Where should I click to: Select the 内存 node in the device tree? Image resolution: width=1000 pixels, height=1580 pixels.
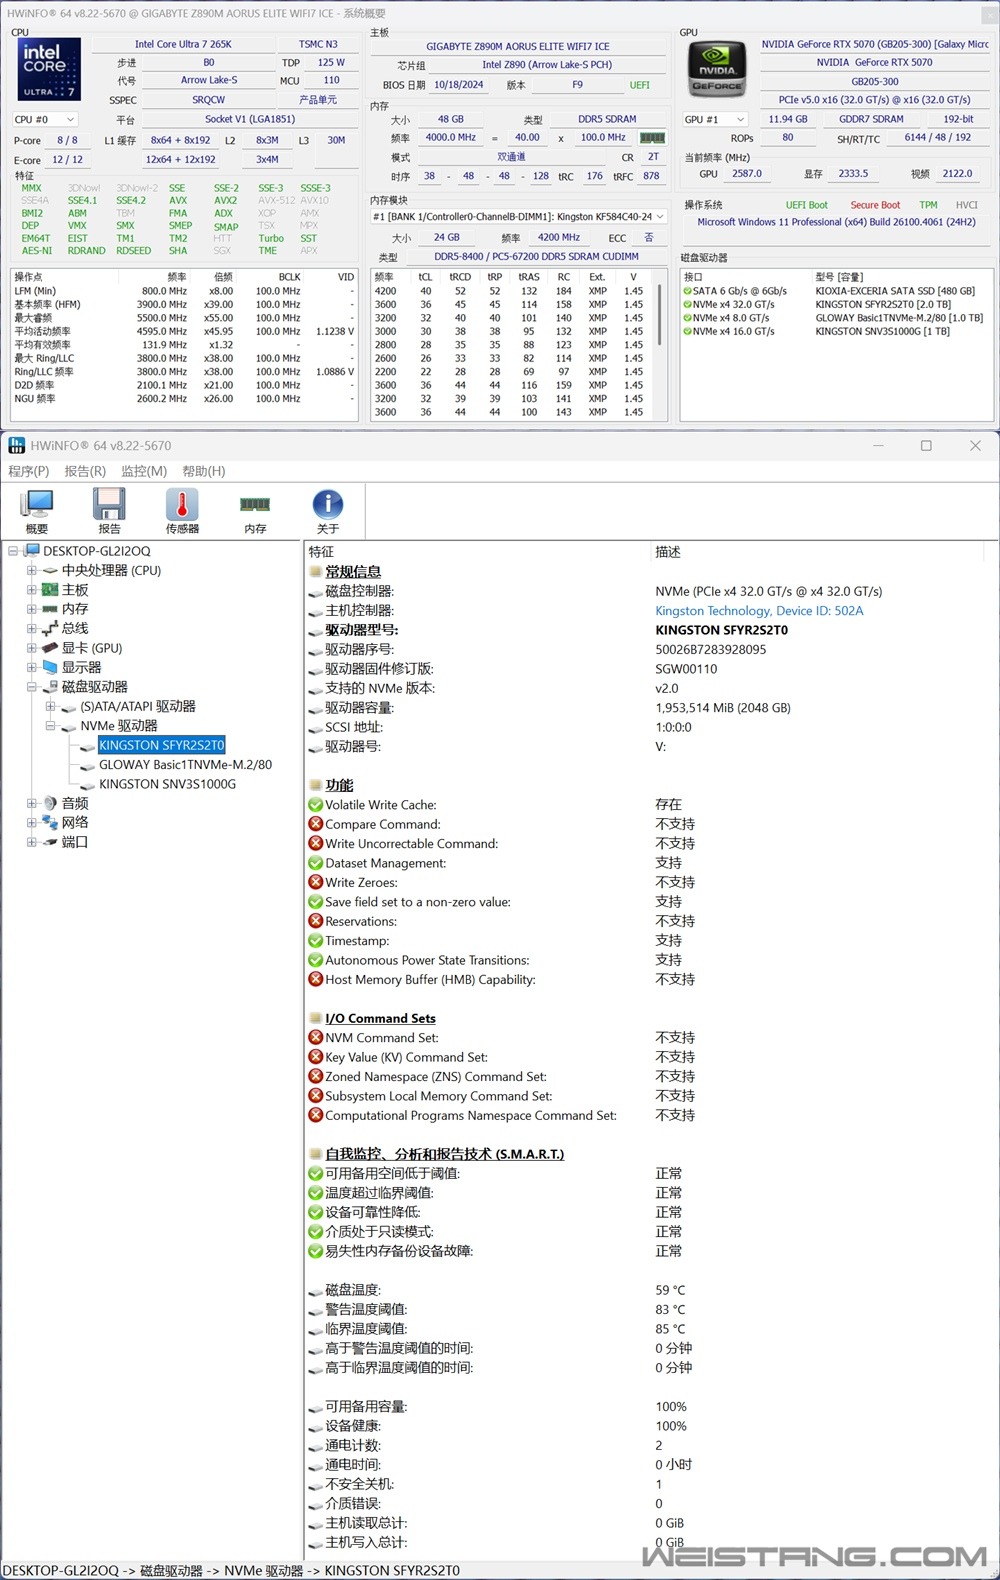[x=75, y=609]
